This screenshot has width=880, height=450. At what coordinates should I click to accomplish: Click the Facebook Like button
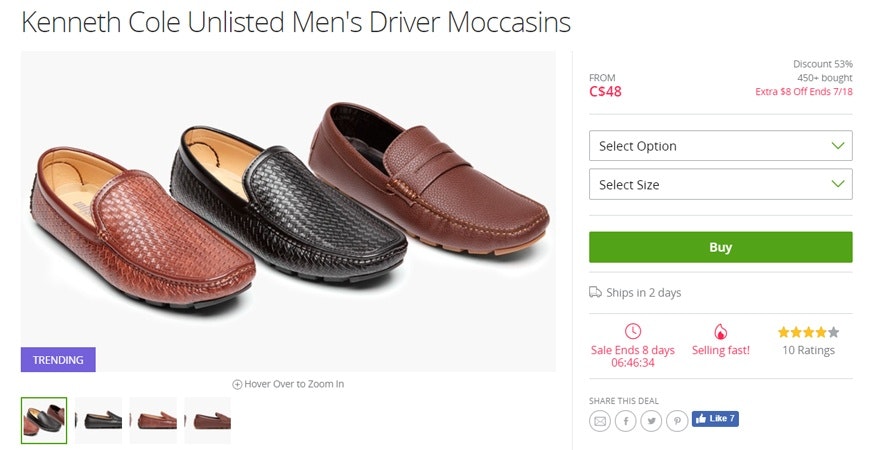coord(715,419)
